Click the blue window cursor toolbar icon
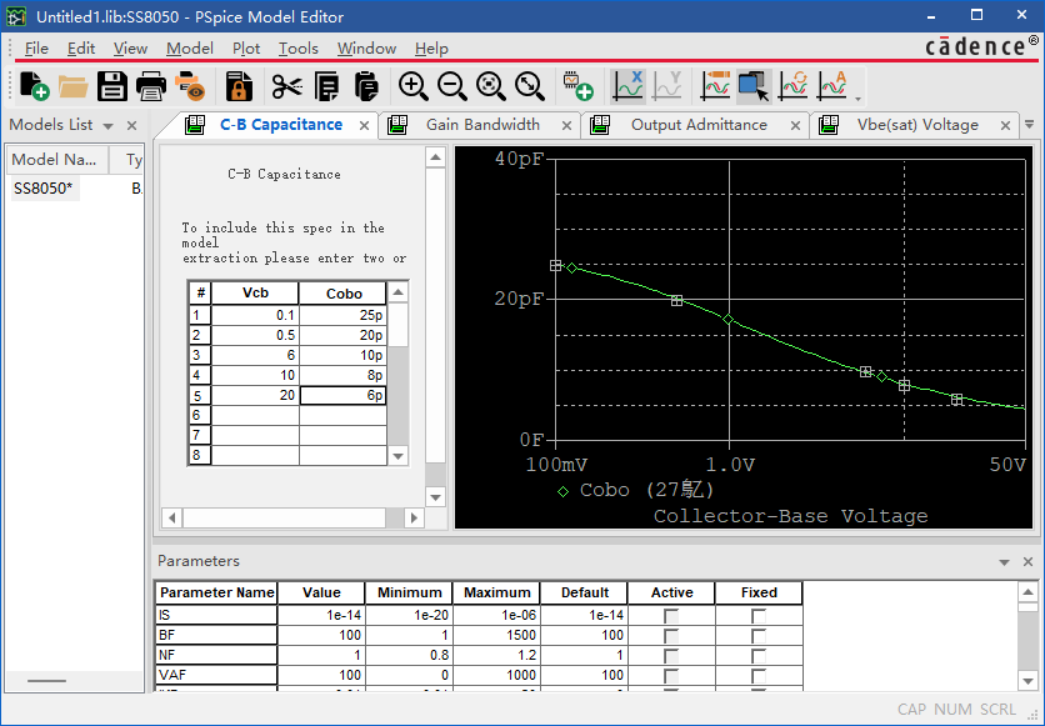The width and height of the screenshot is (1045, 726). pos(754,86)
